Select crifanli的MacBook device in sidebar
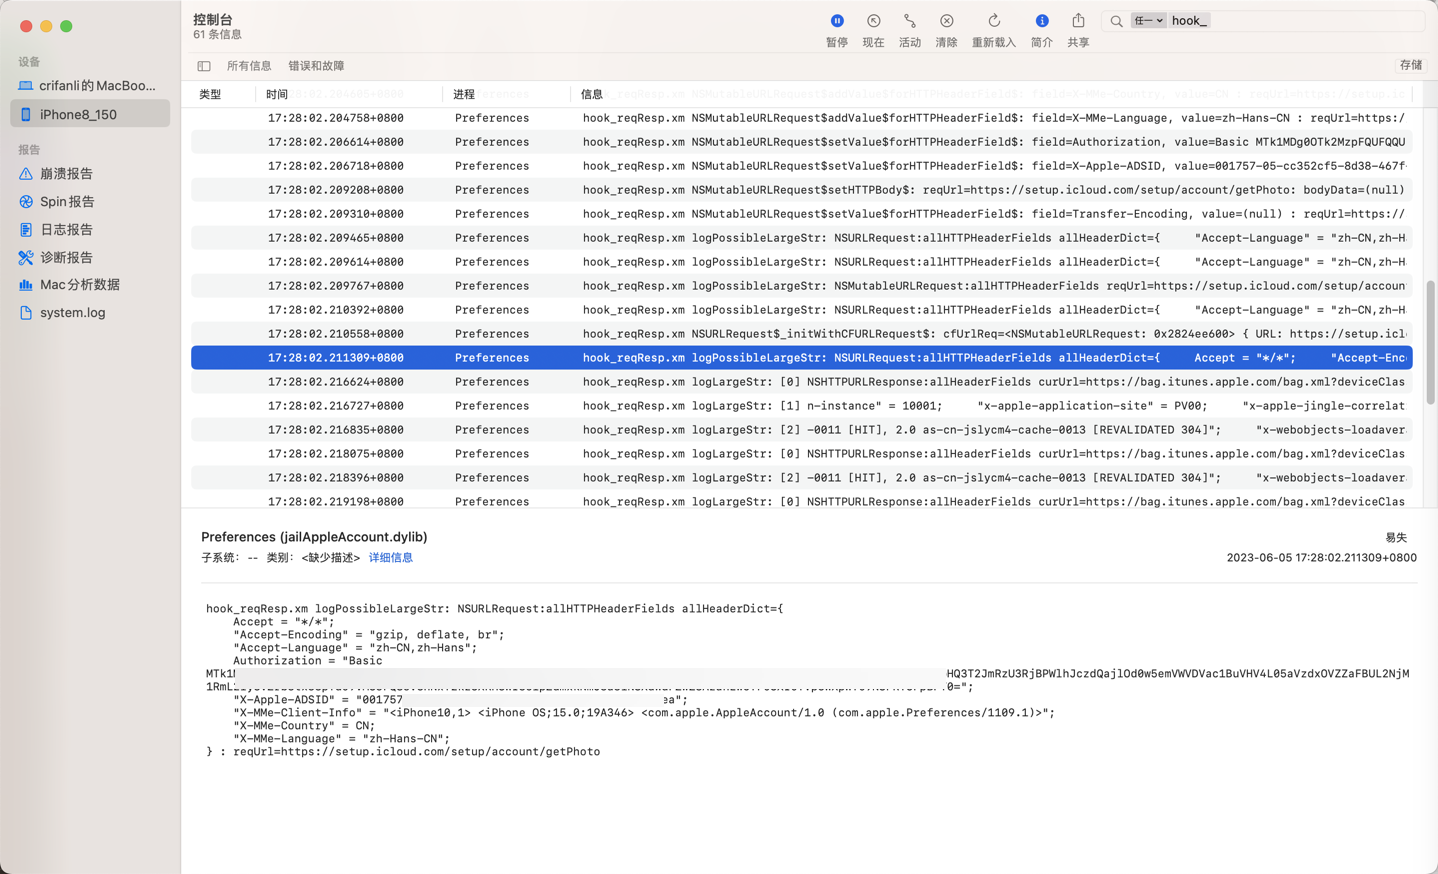This screenshot has height=874, width=1438. (x=90, y=86)
